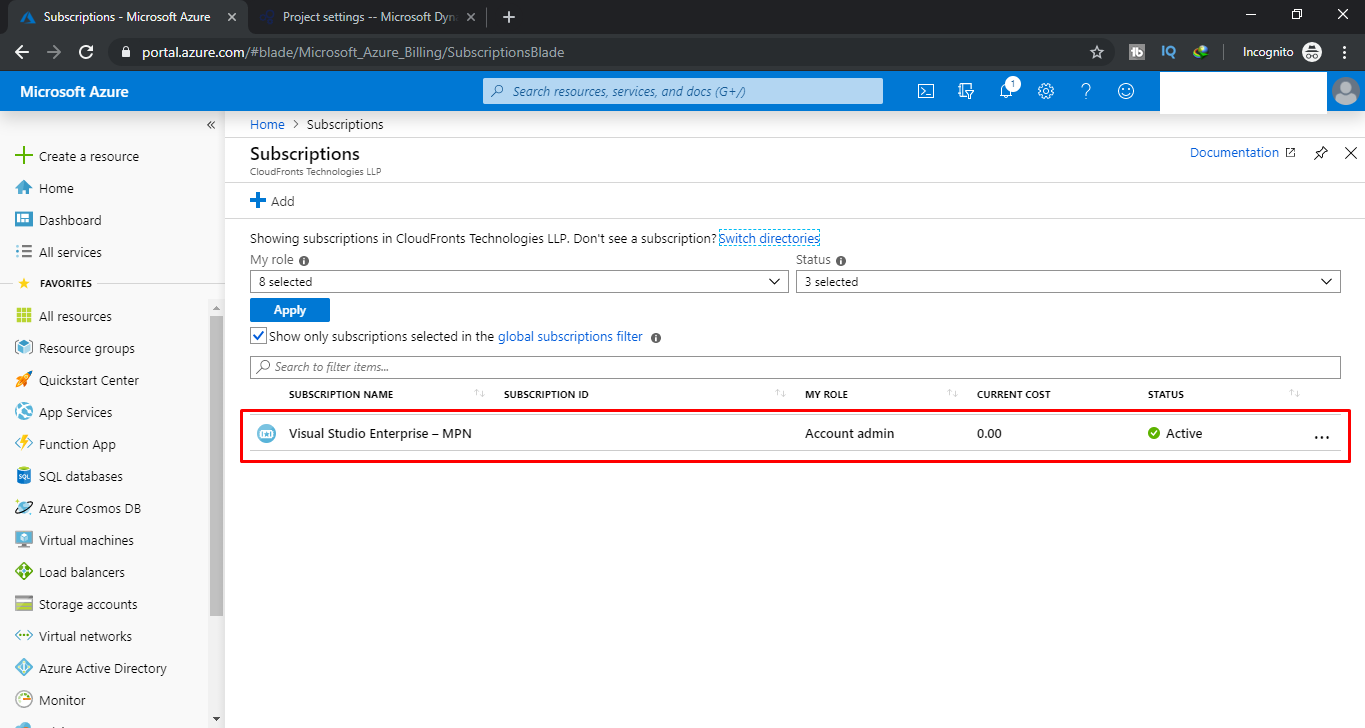Click the IQ browser extension icon

[1168, 52]
